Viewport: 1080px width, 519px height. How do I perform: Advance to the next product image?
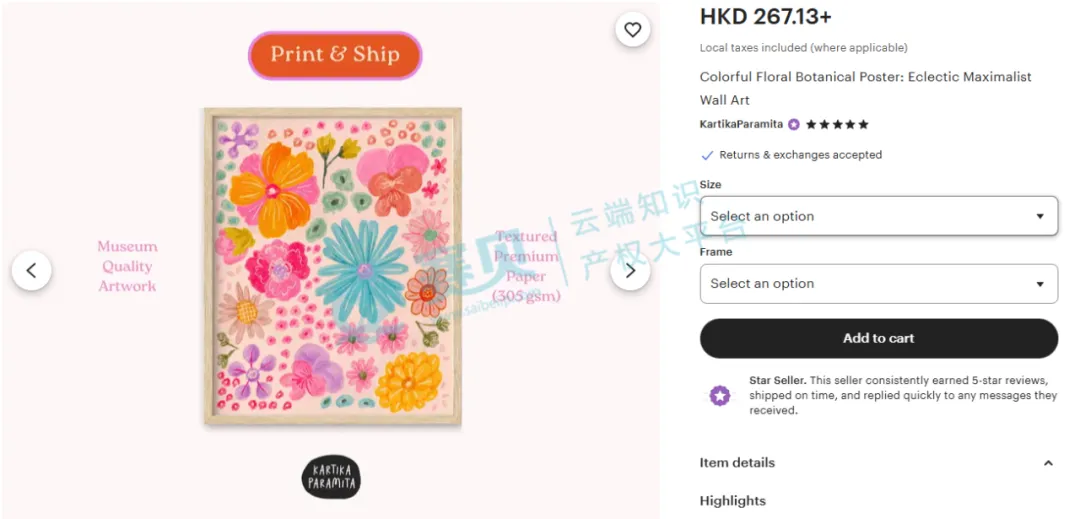pyautogui.click(x=630, y=270)
